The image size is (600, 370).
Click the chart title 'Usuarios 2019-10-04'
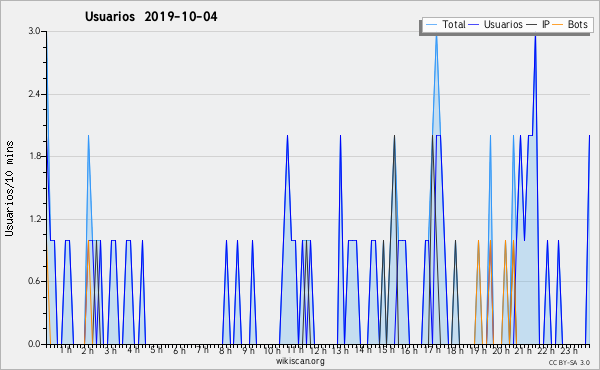[151, 16]
